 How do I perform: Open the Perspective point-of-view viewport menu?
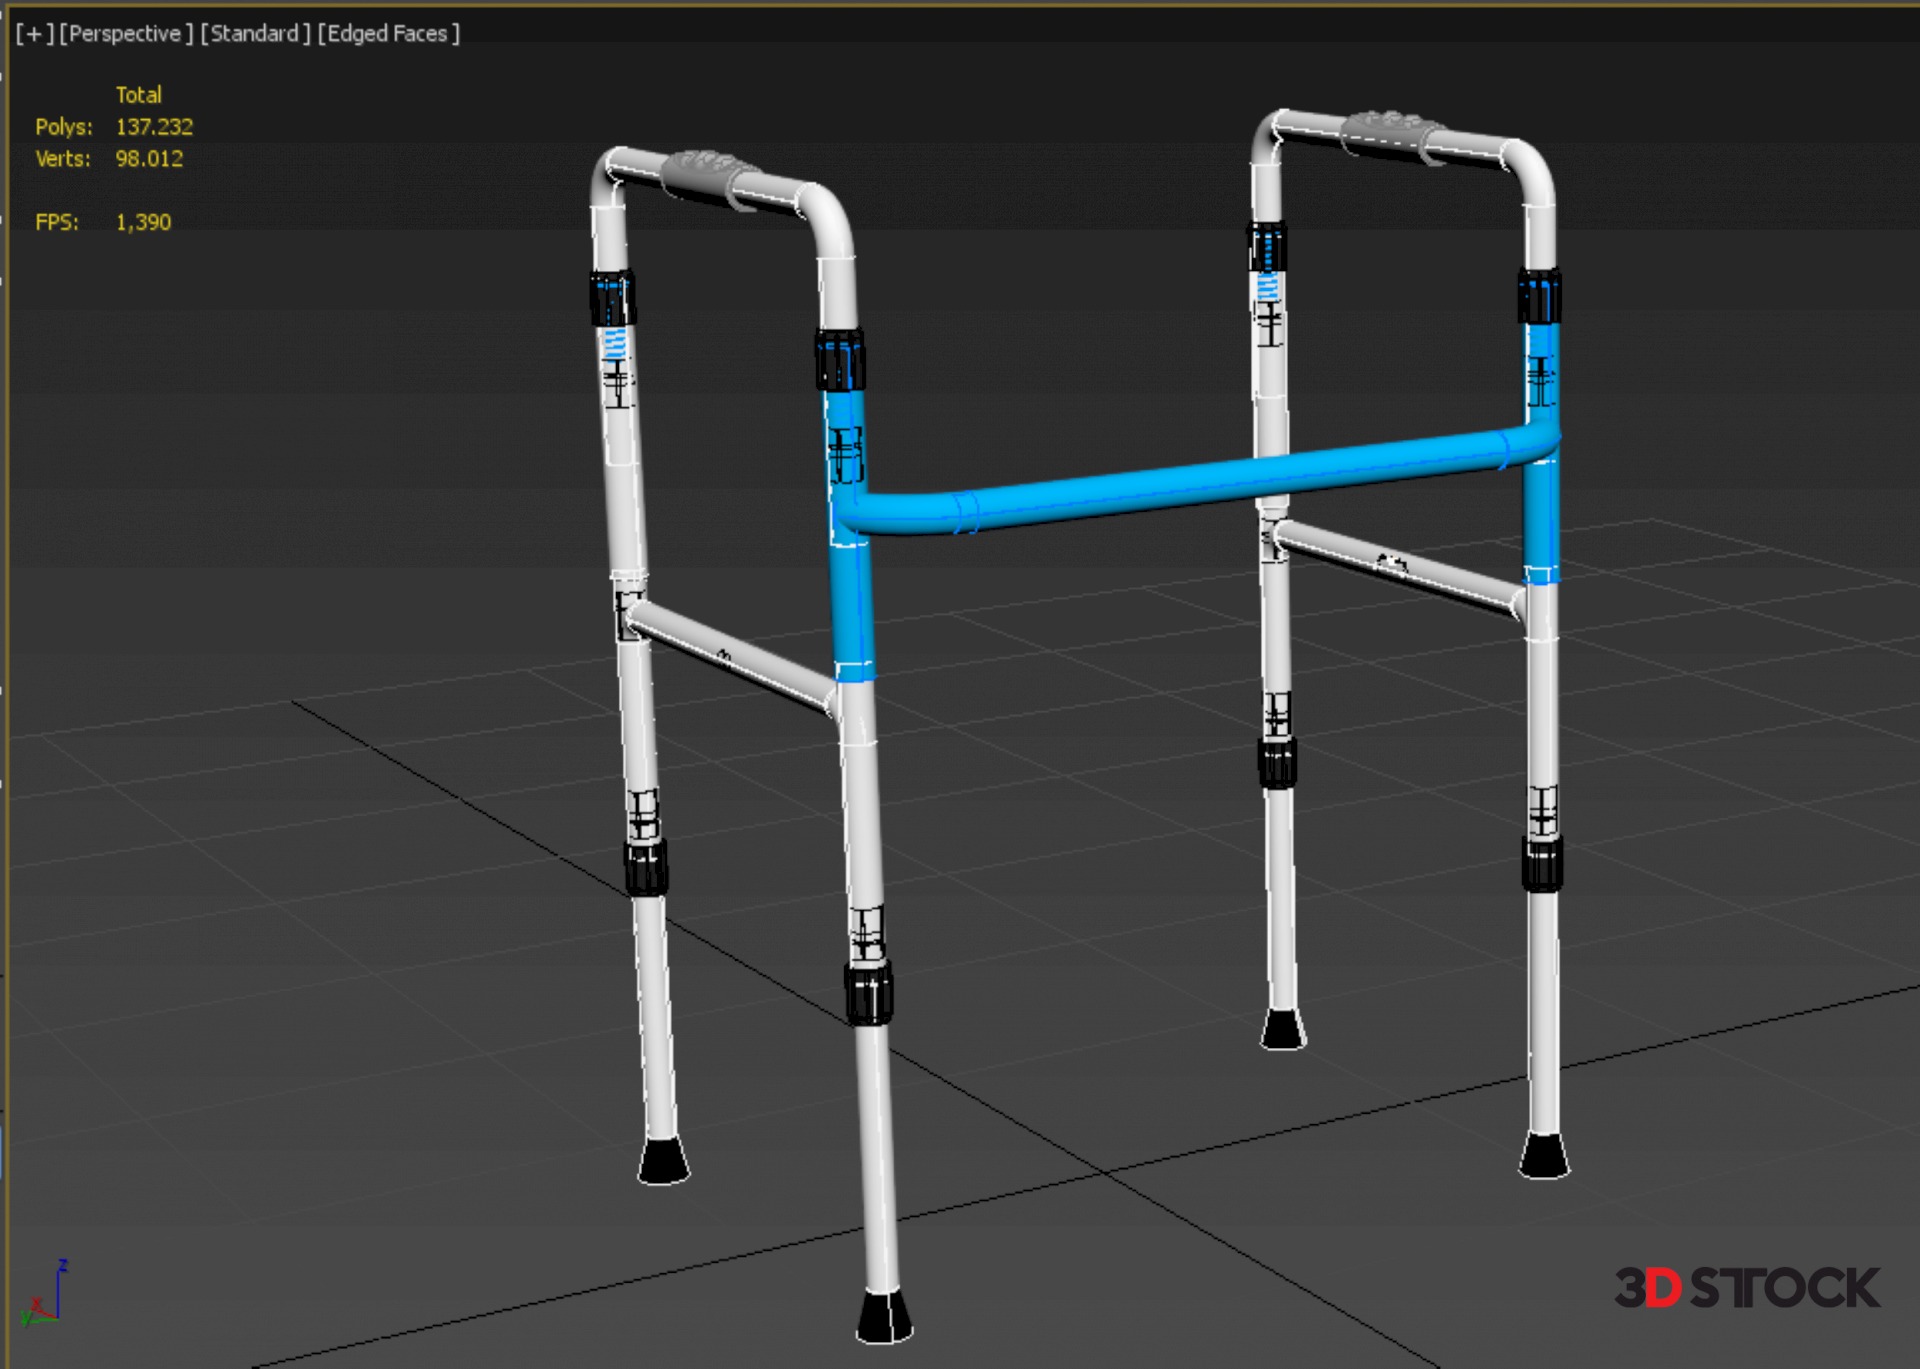tap(126, 33)
